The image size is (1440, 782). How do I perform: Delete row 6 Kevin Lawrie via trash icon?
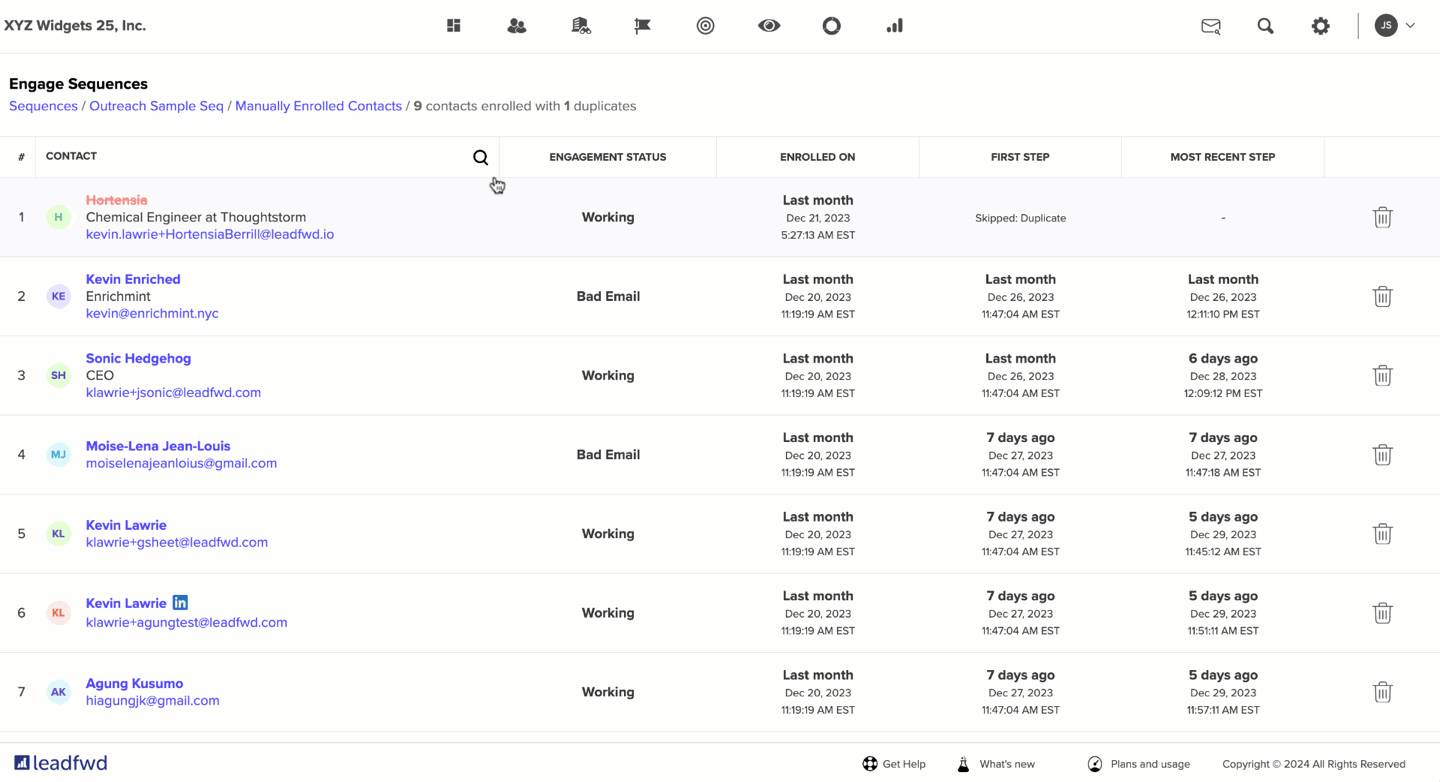(1382, 612)
